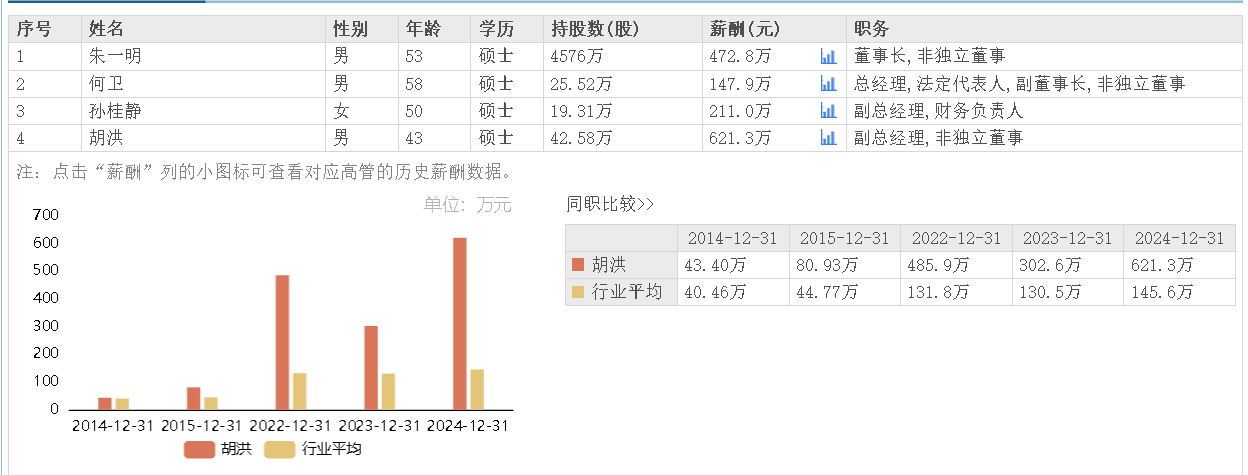The height and width of the screenshot is (475, 1248).
Task: Click comparison value 302.6万
Action: (1051, 265)
